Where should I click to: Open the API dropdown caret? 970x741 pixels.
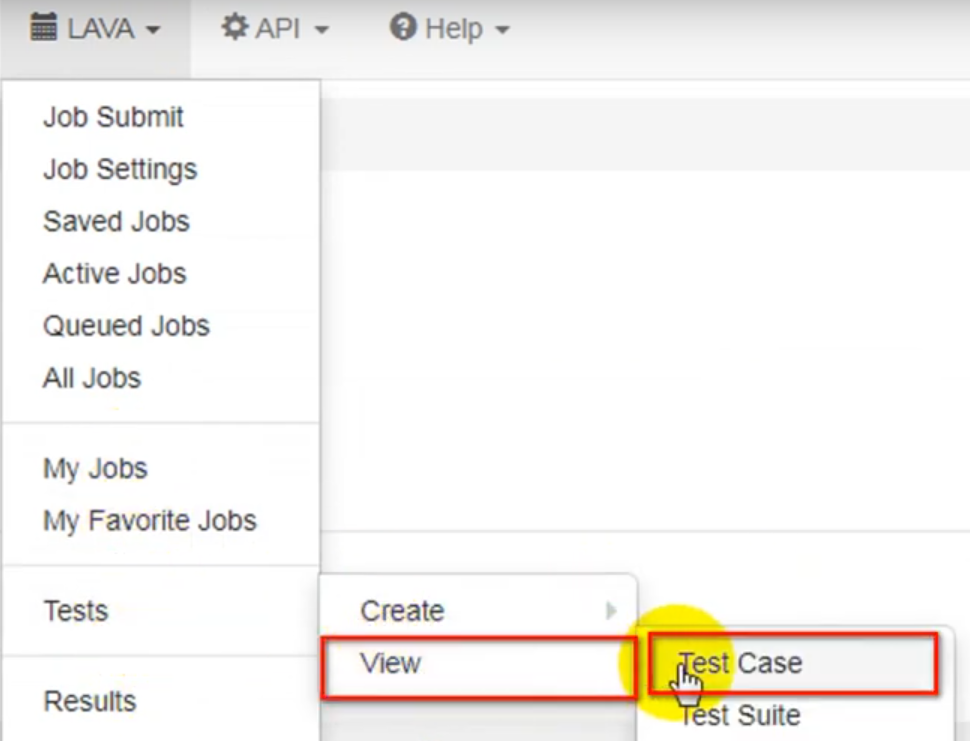[322, 29]
